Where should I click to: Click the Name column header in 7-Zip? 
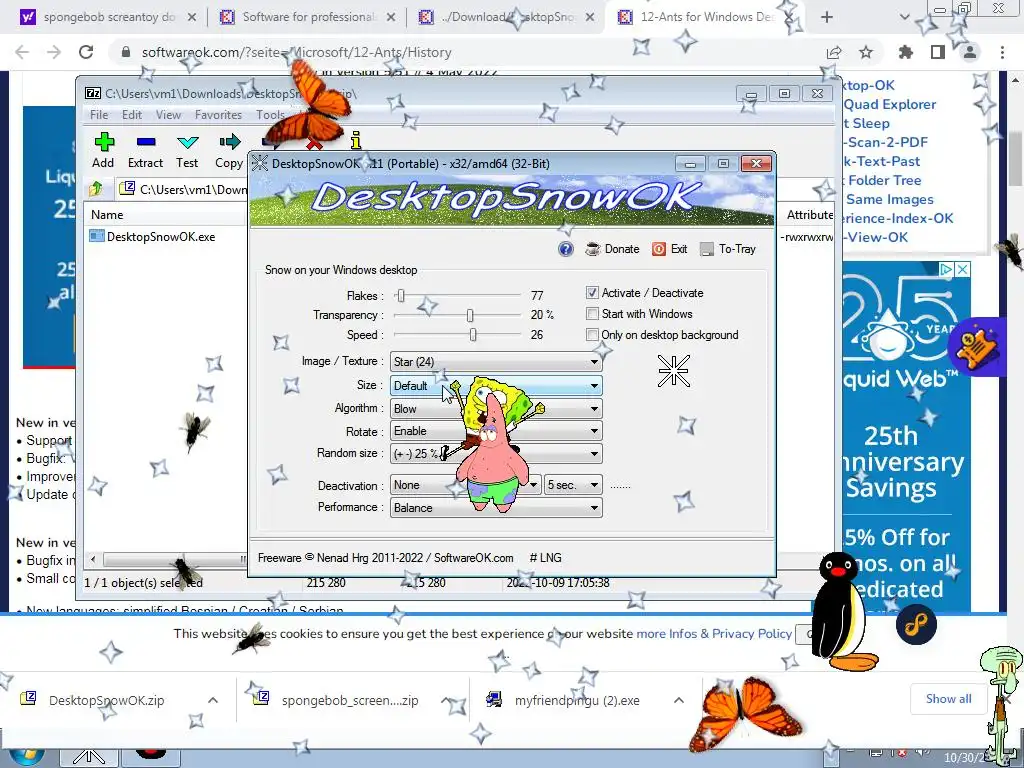(166, 215)
